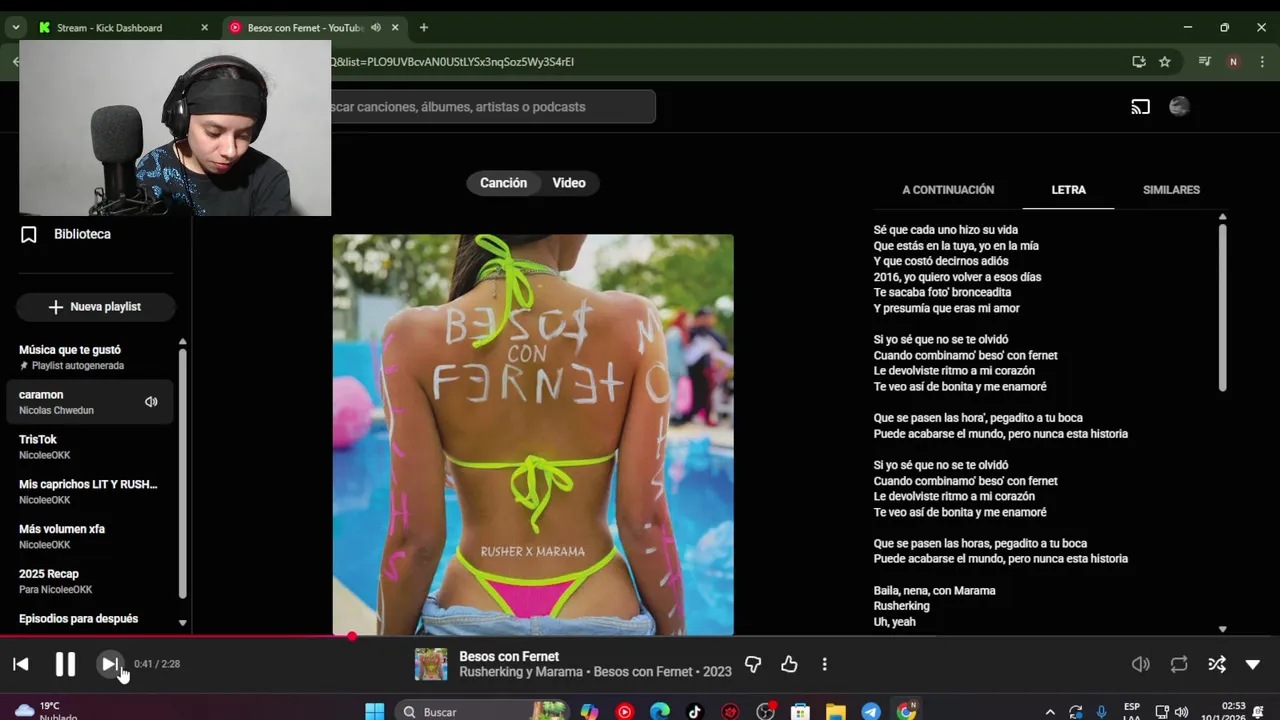The width and height of the screenshot is (1280, 720).
Task: Click the Besos con Fernet album cover
Action: point(533,435)
